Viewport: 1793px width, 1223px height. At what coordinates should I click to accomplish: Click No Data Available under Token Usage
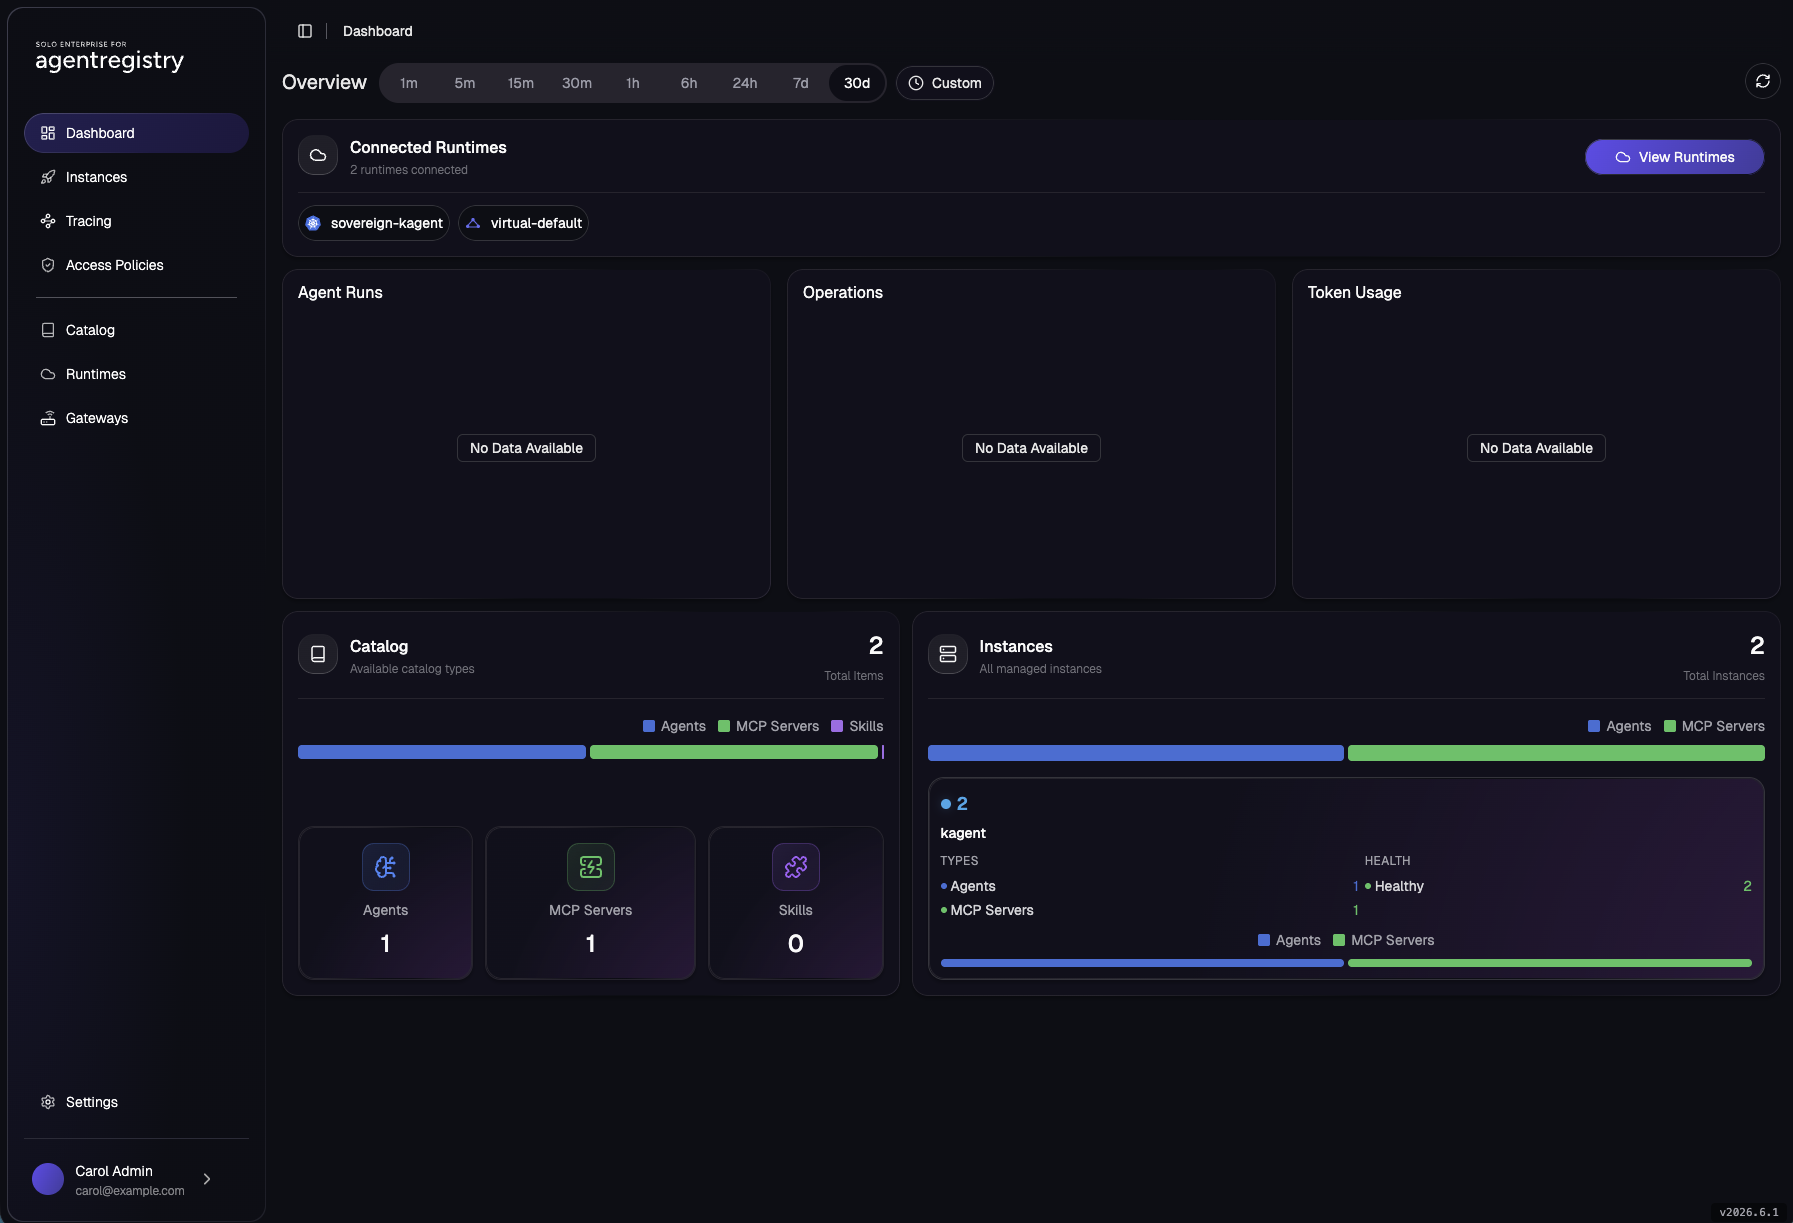1536,448
